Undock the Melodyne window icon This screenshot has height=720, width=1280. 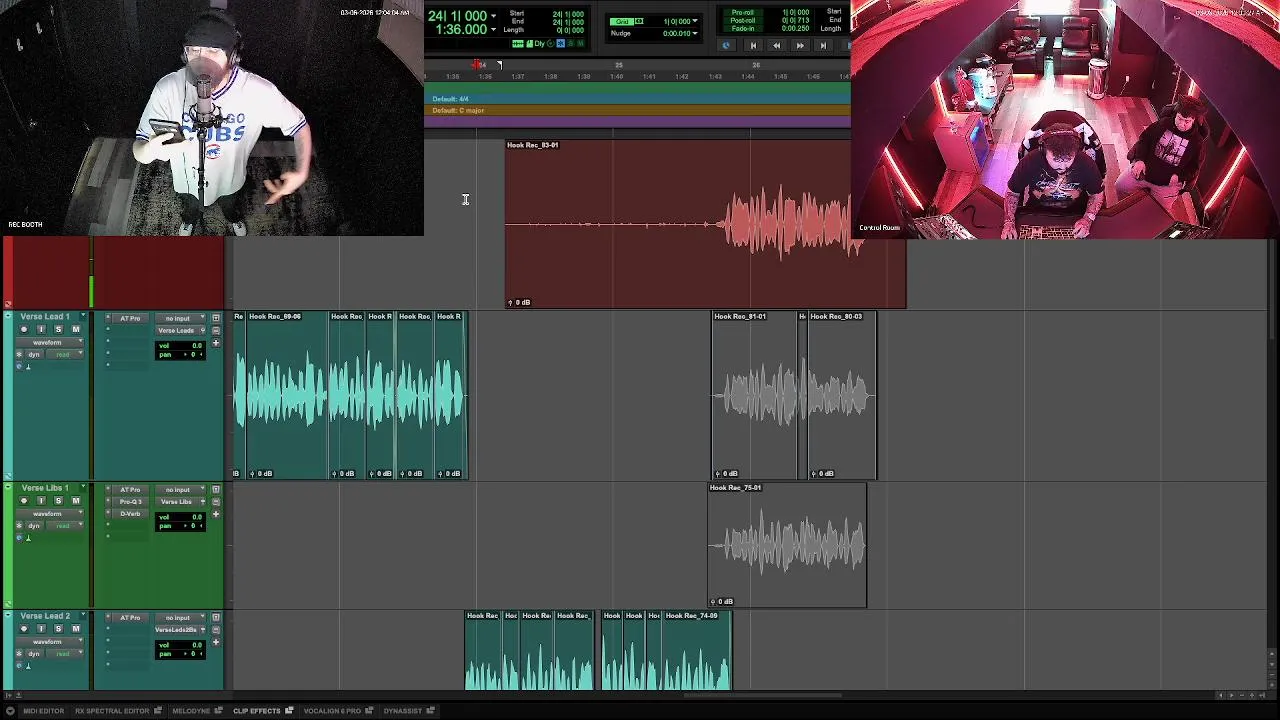[x=219, y=711]
